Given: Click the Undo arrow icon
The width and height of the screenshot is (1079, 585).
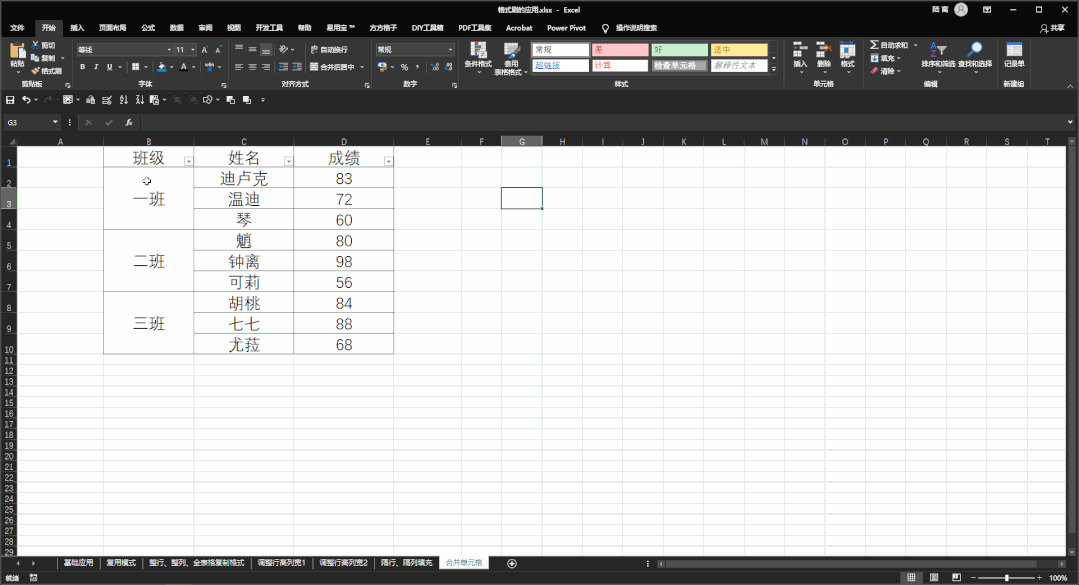Looking at the screenshot, I should click(x=26, y=100).
